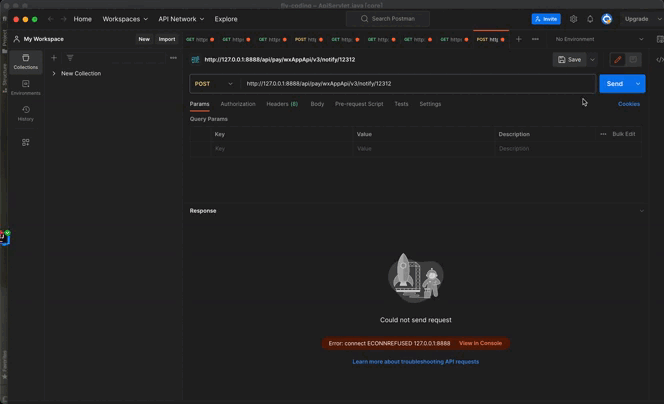Go forward with the right arrow
This screenshot has height=404, width=664.
64,19
